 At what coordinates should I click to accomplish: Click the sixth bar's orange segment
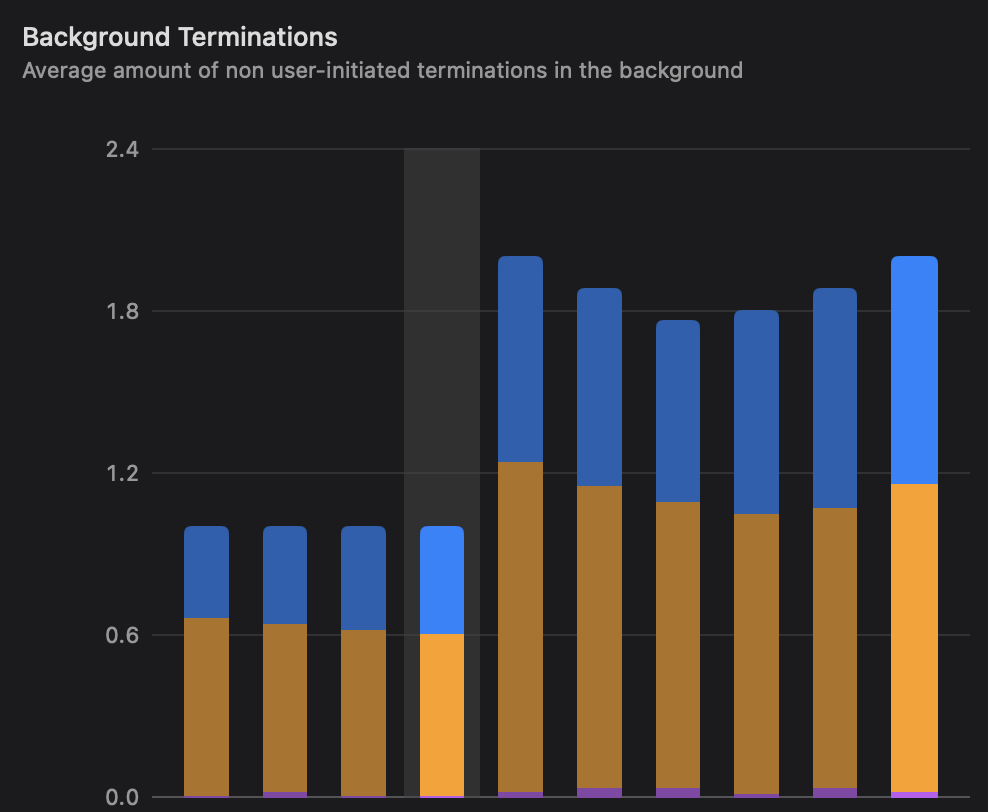click(x=599, y=636)
